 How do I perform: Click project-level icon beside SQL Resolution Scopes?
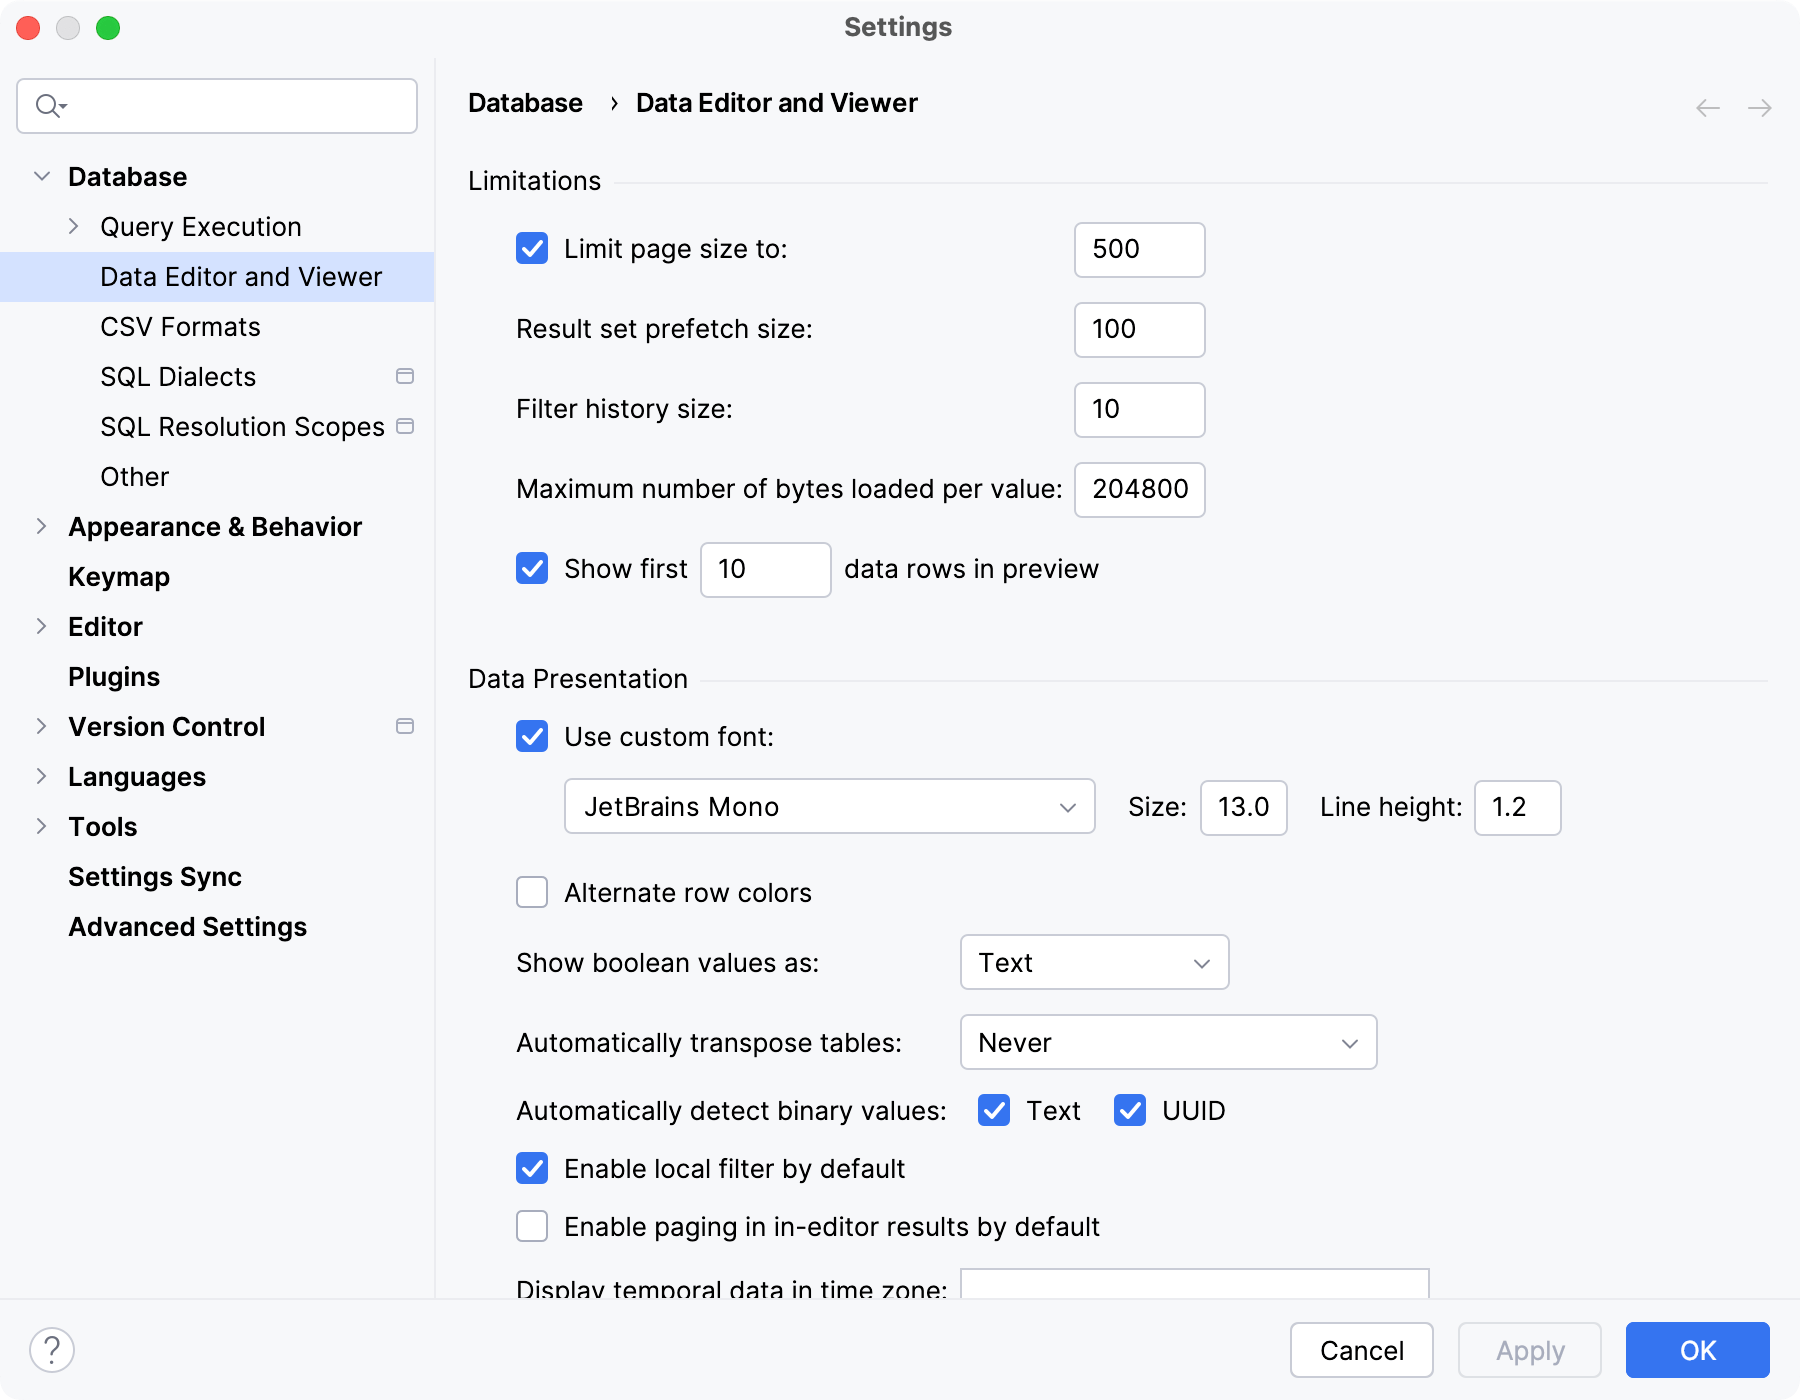405,426
